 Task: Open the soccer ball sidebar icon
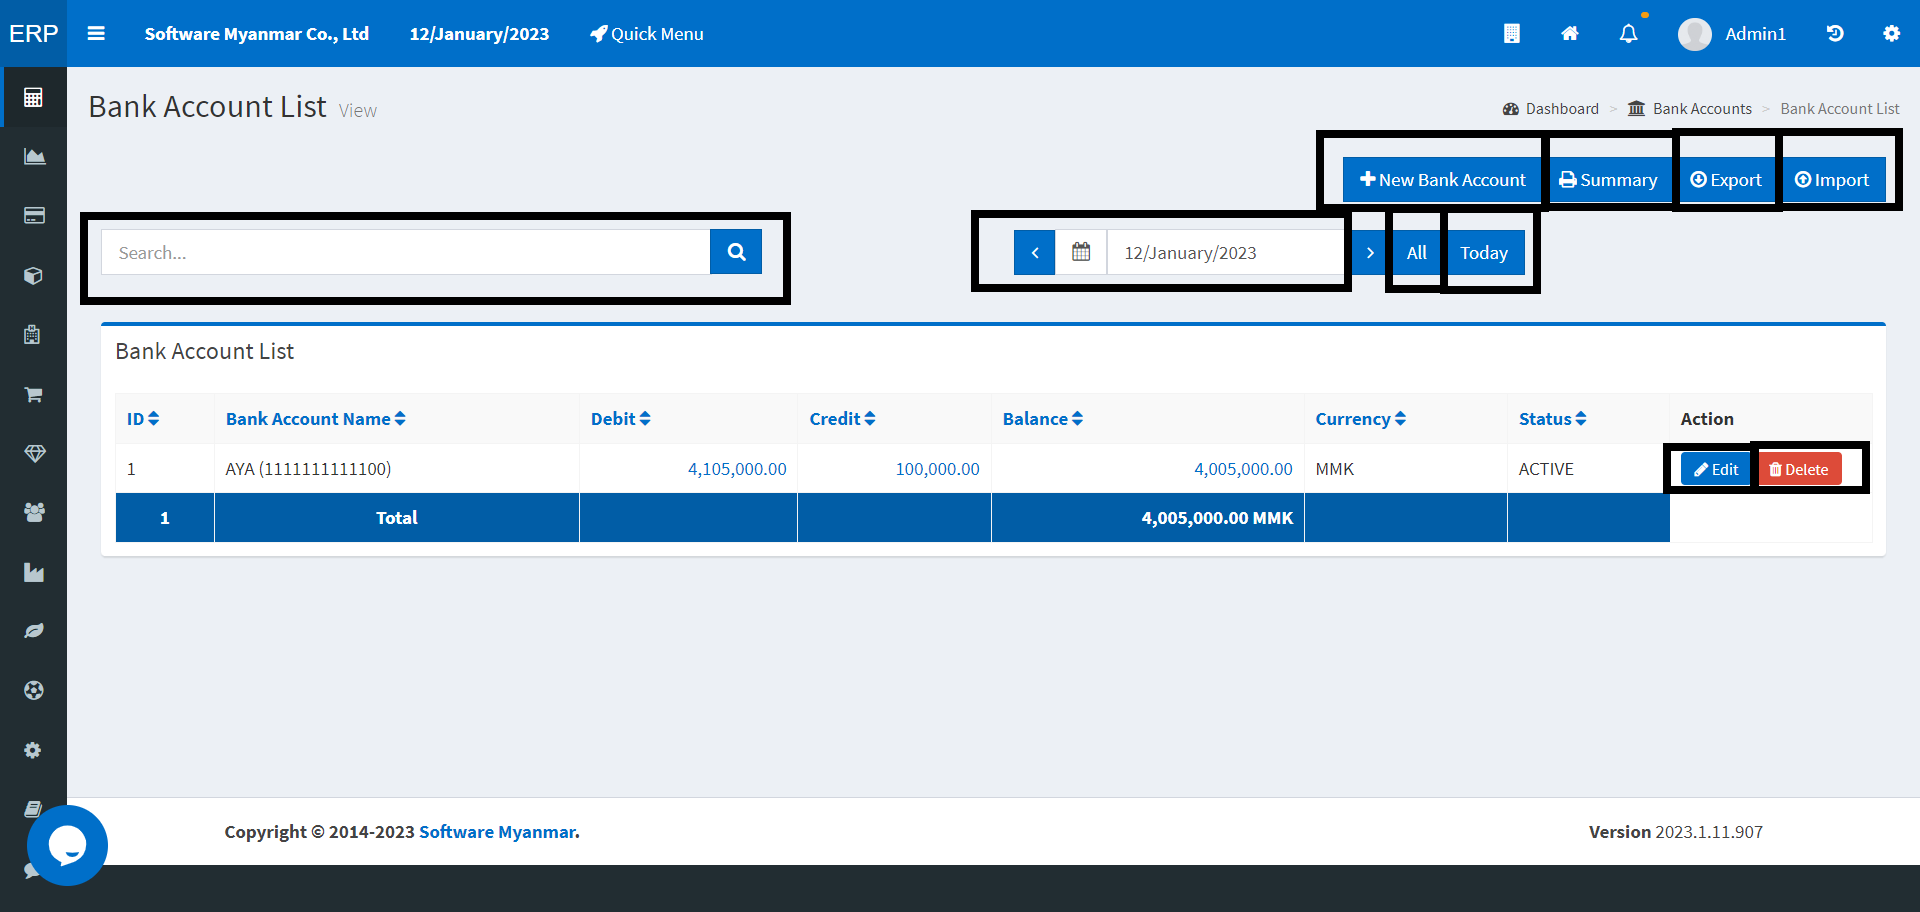(x=34, y=690)
